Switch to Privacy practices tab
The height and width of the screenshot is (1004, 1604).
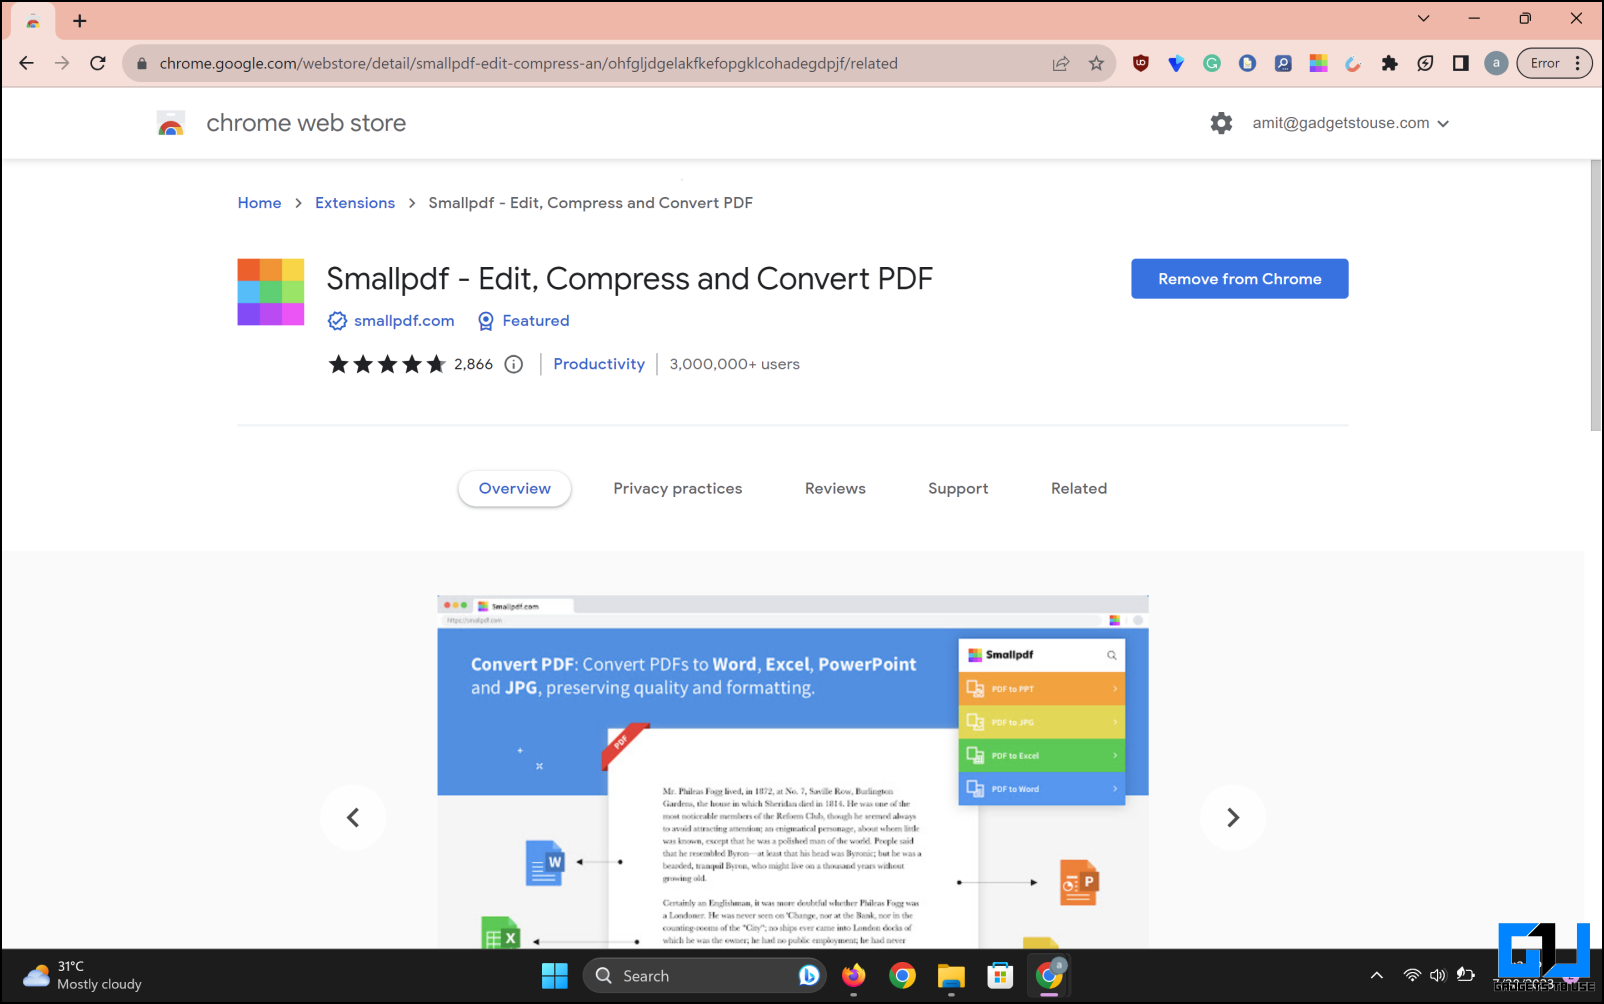(678, 489)
